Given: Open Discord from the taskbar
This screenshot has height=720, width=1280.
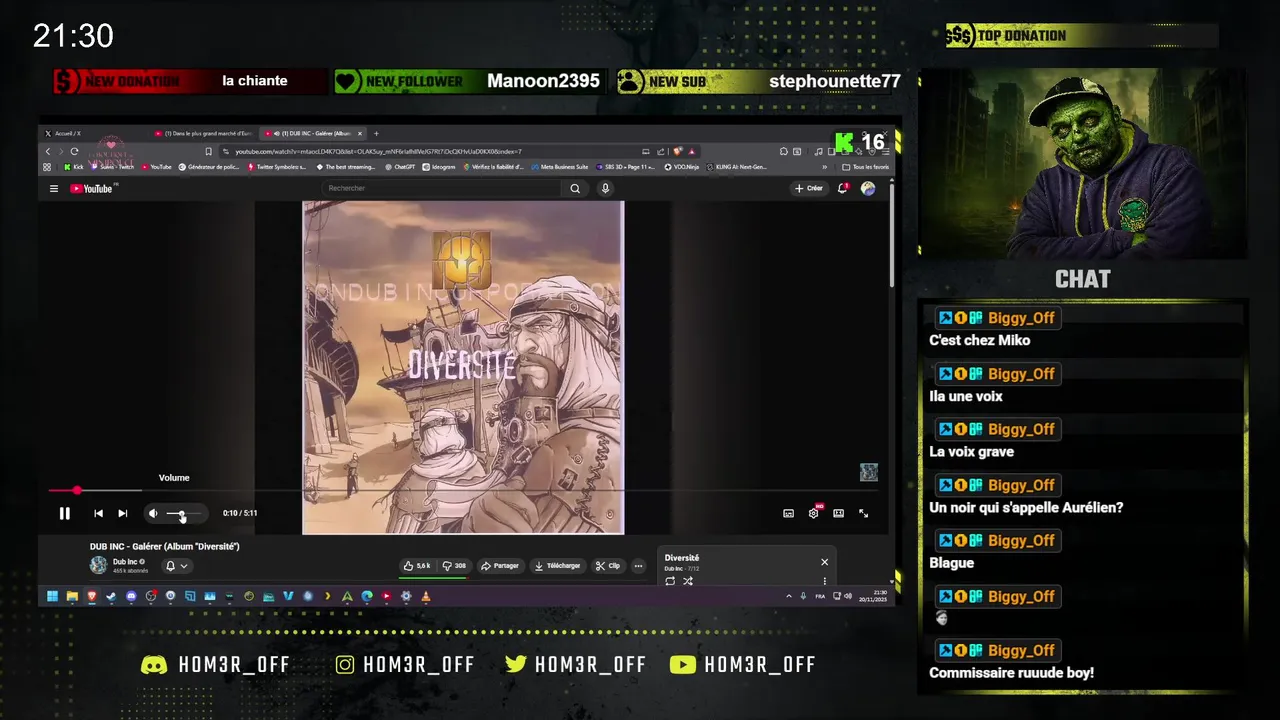Looking at the screenshot, I should (131, 596).
